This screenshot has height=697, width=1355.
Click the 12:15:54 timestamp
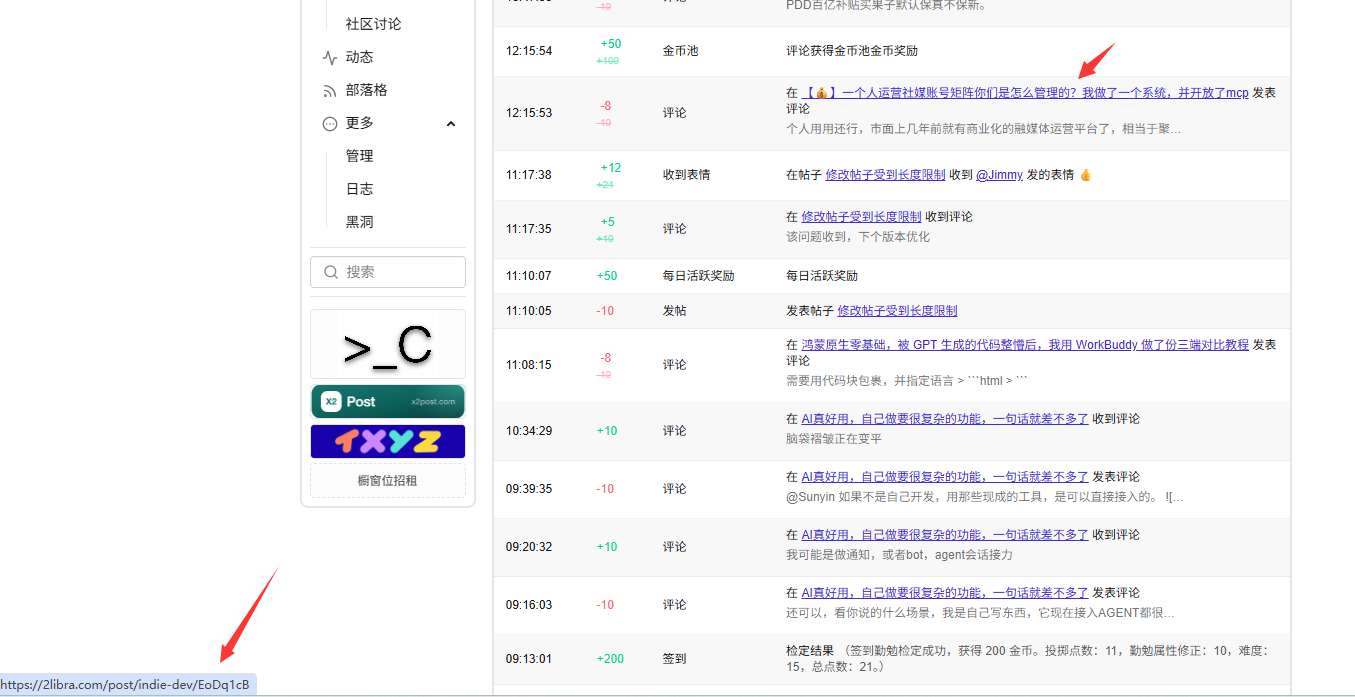coord(529,51)
